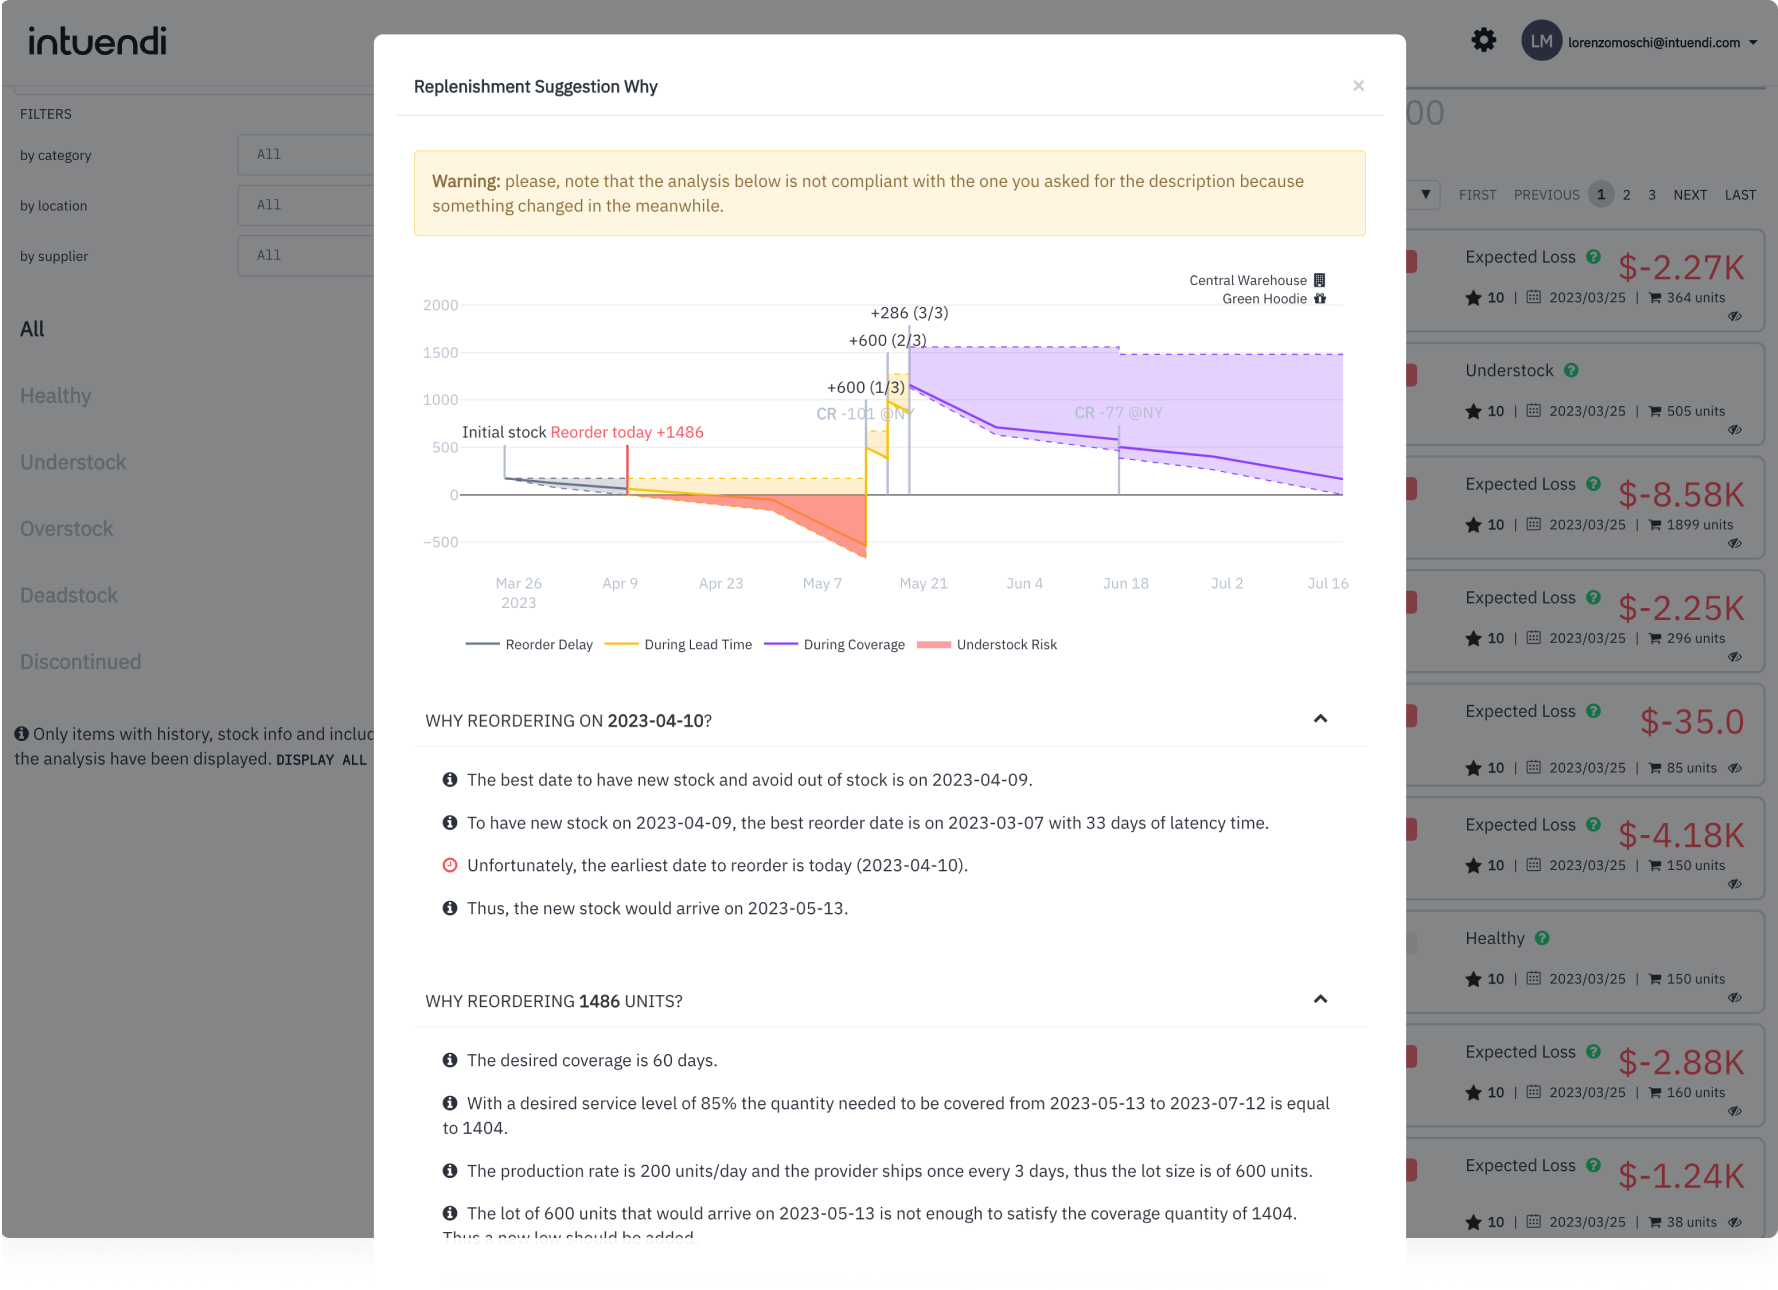
Task: Select the All status tab
Action: click(x=32, y=329)
